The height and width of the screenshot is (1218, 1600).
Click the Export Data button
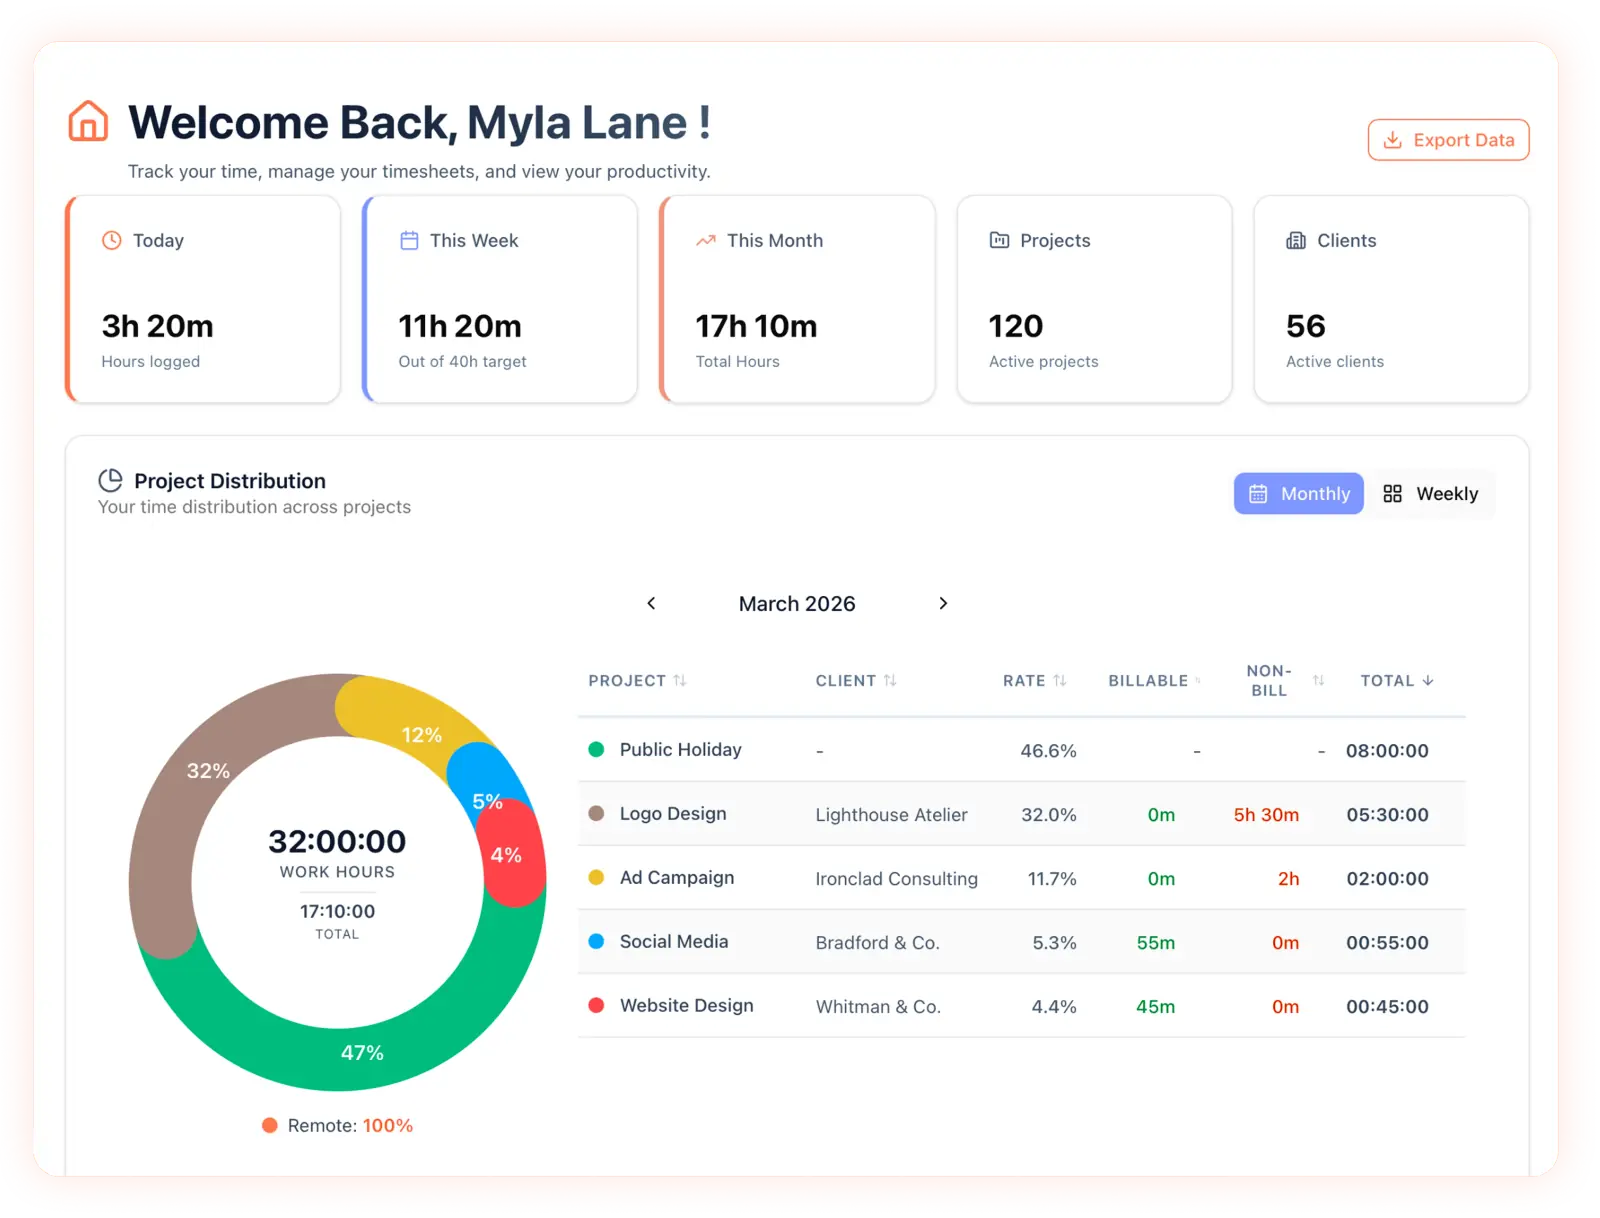click(x=1448, y=140)
